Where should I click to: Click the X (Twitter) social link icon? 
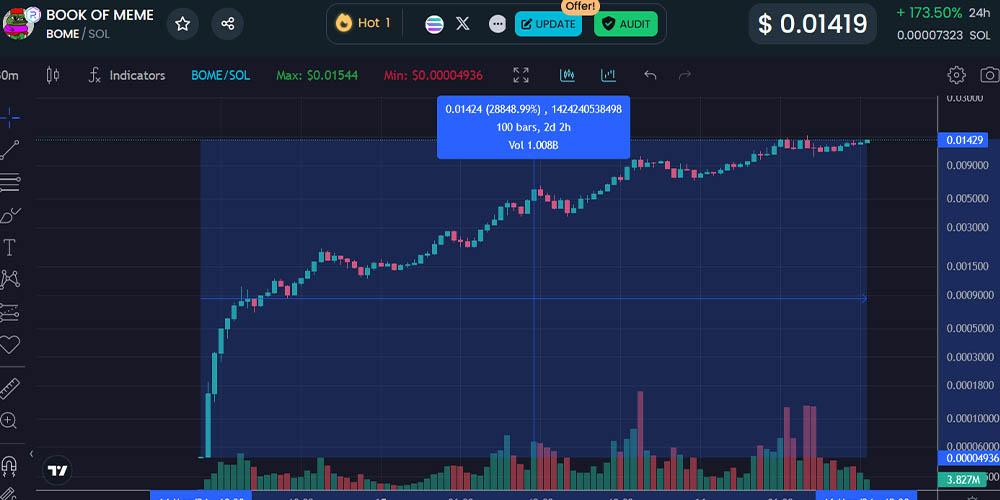click(463, 24)
